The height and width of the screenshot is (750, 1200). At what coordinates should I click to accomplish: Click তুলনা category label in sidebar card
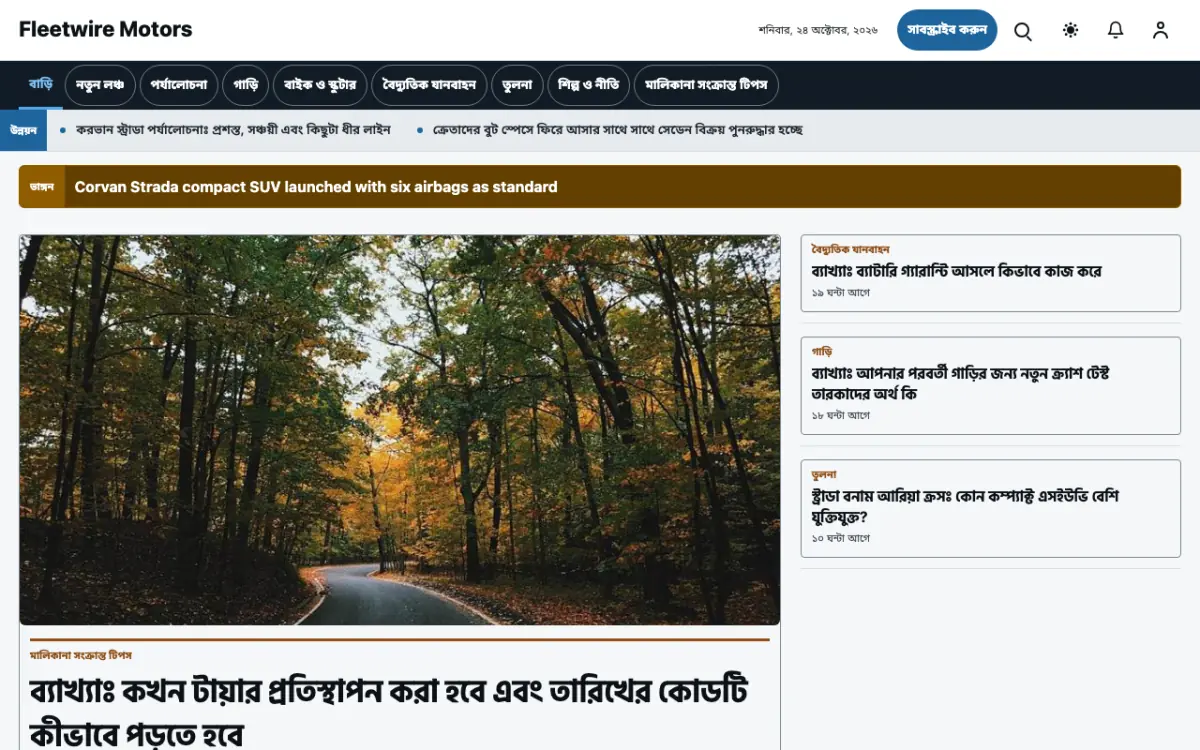824,474
